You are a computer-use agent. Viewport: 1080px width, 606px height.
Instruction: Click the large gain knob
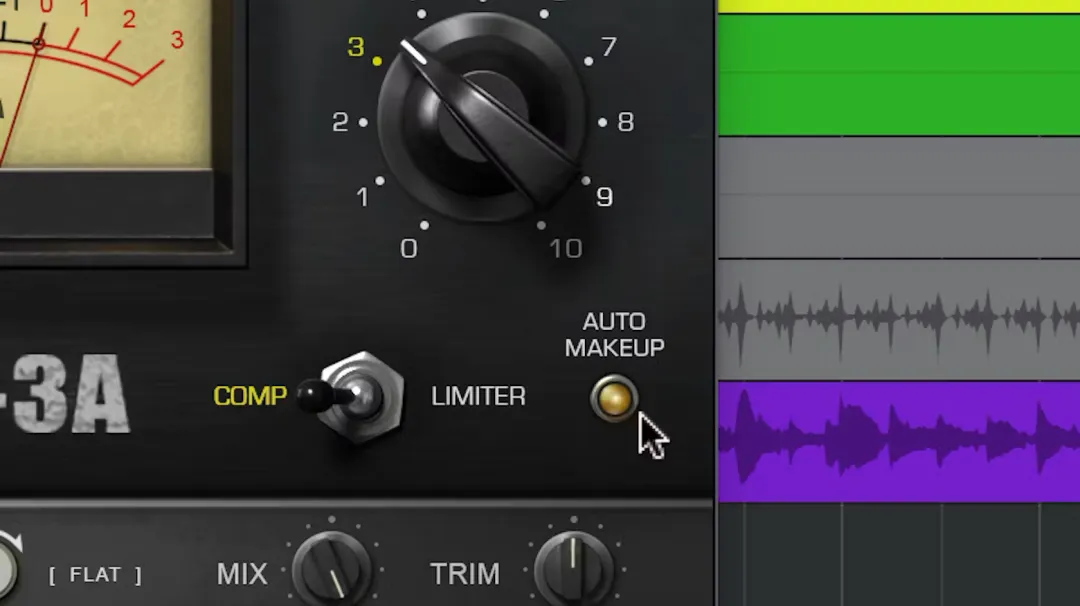(482, 117)
